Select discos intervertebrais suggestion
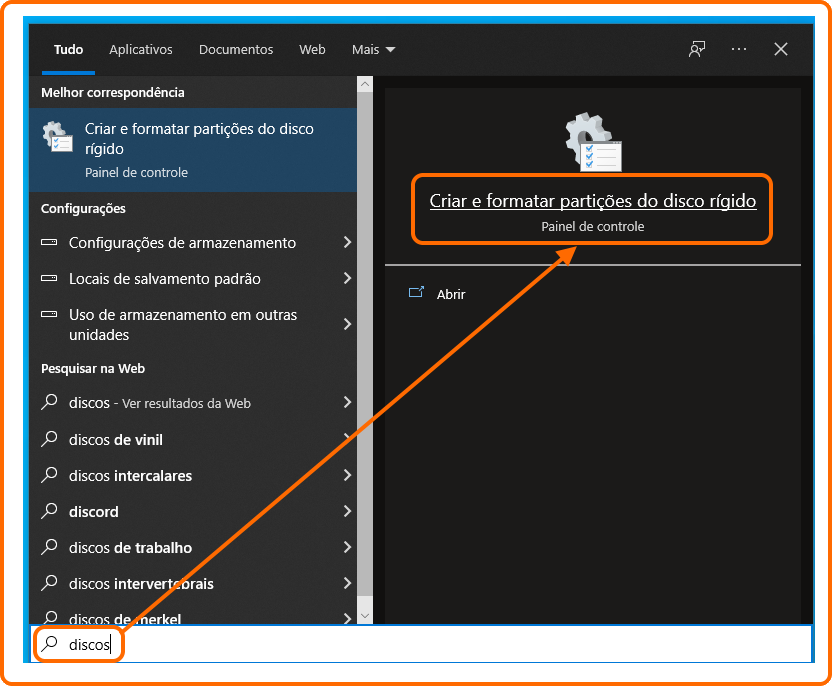 193,583
